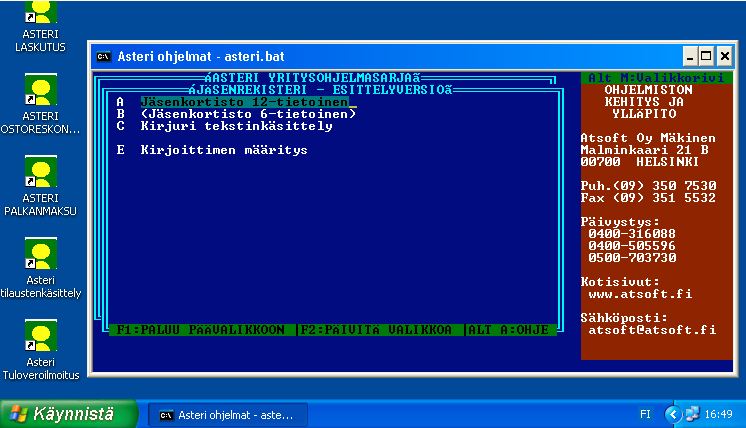
Task: Open the Asteri tilaustenkäsittely desktop icon
Action: tap(40, 268)
